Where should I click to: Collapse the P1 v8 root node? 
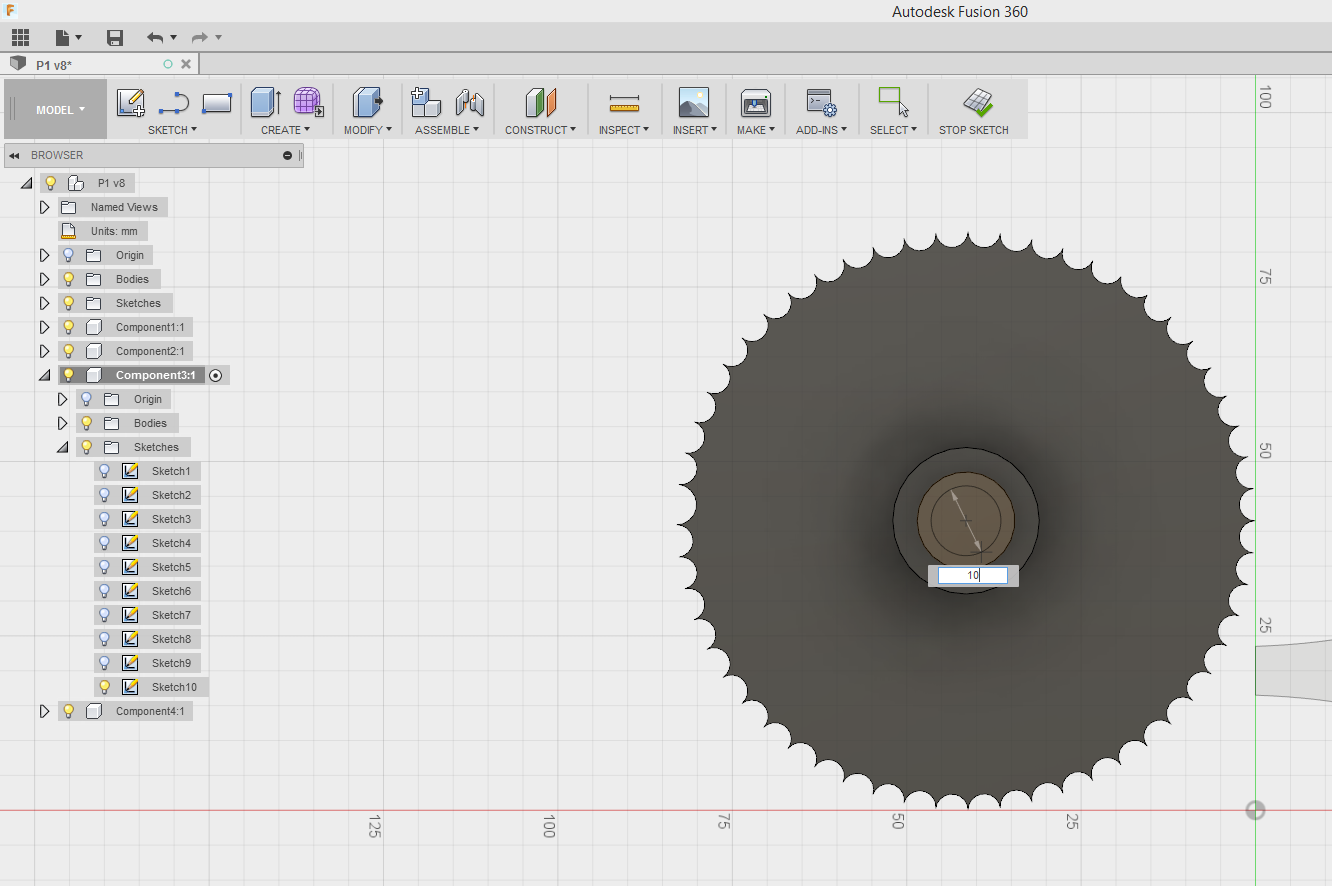[26, 183]
